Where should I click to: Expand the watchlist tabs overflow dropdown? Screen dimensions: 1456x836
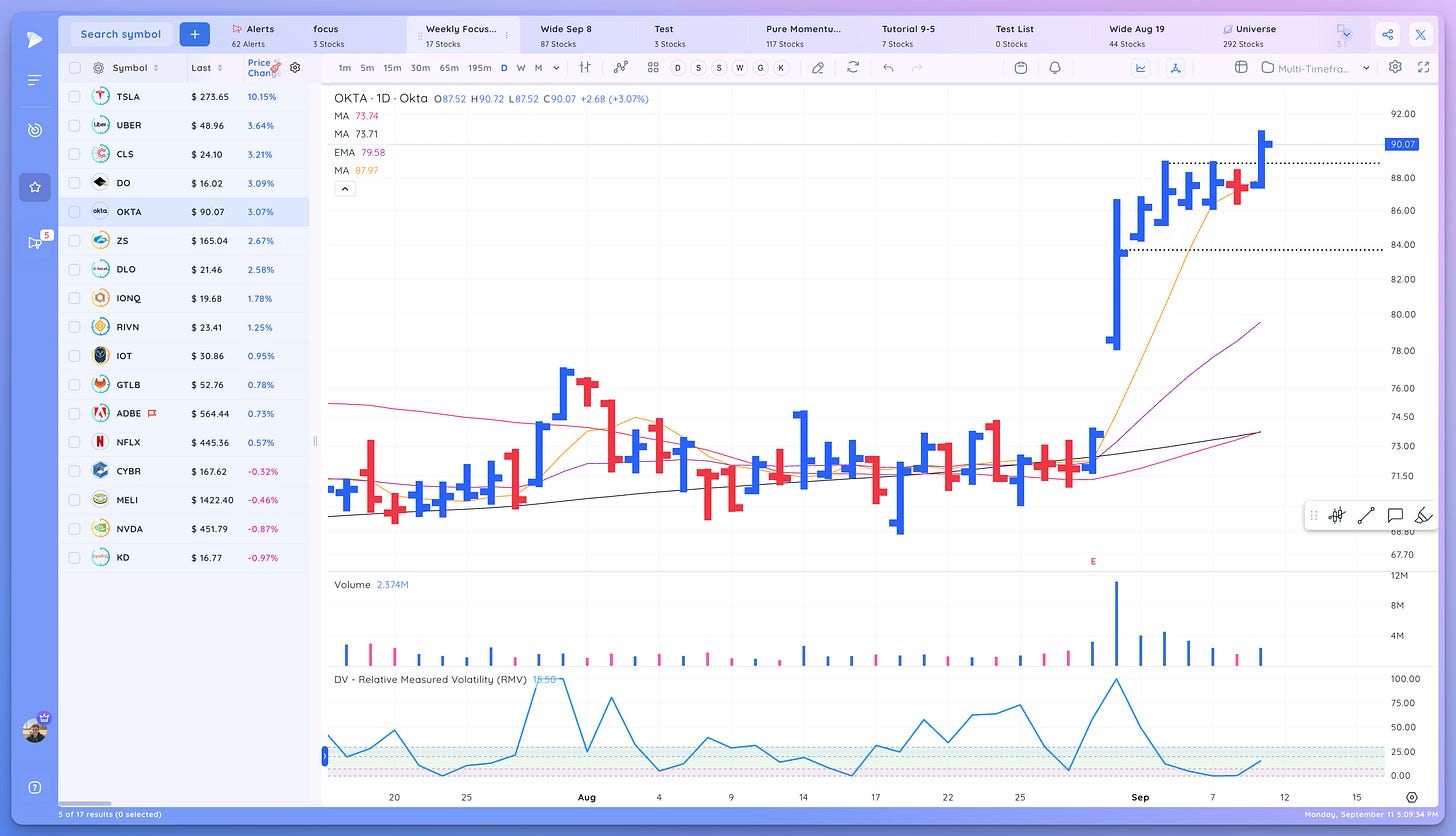pos(1345,35)
